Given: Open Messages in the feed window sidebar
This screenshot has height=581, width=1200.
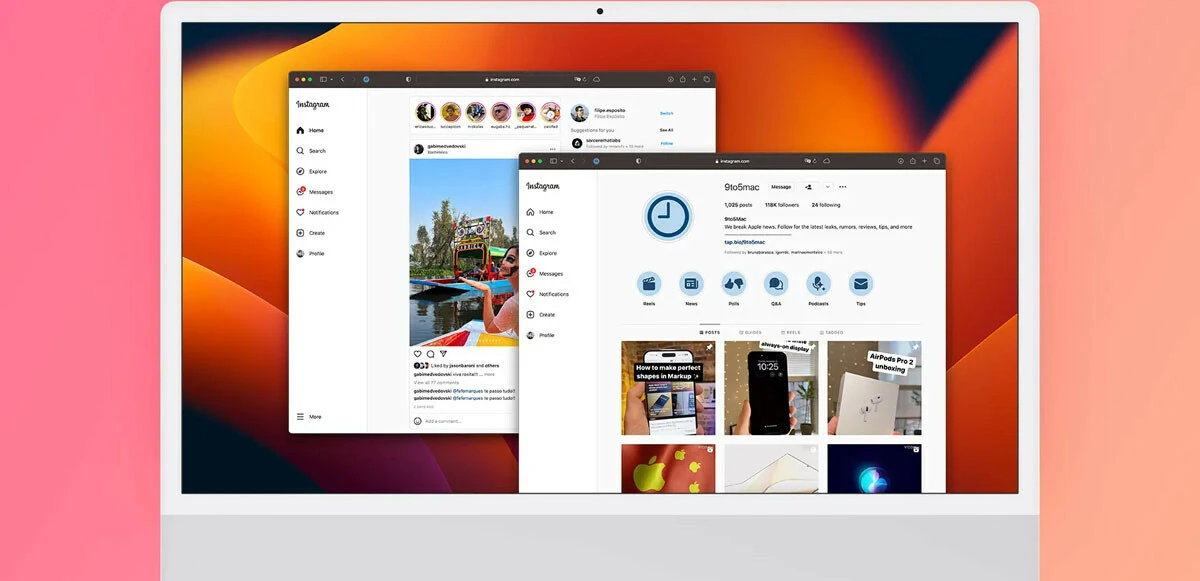Looking at the screenshot, I should pyautogui.click(x=315, y=192).
